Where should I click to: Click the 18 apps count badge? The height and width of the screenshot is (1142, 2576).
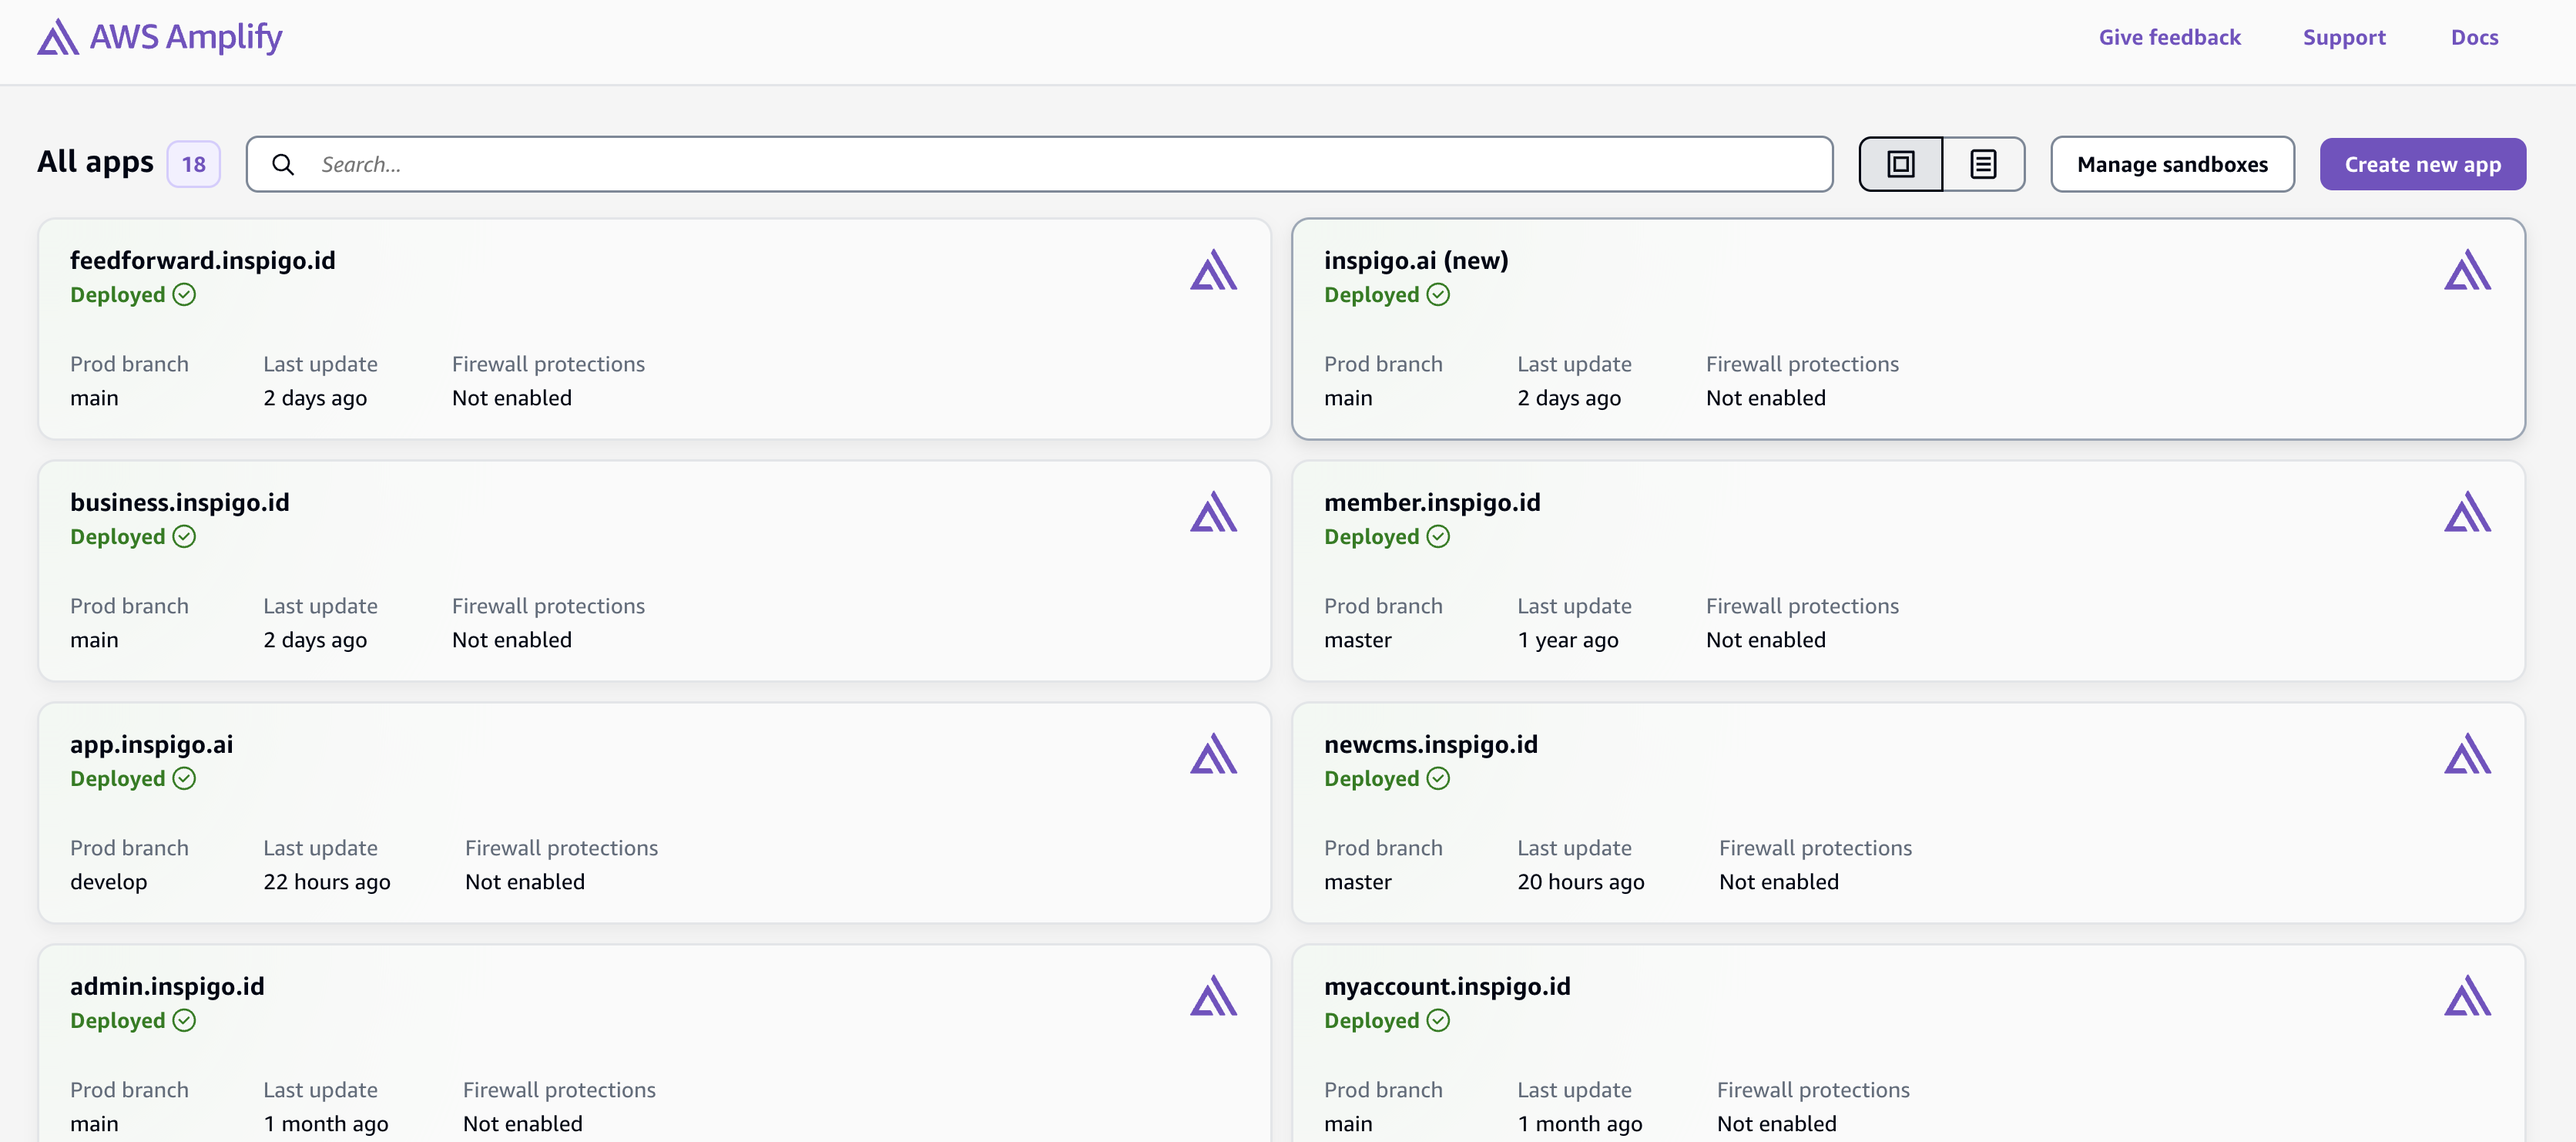[x=194, y=164]
